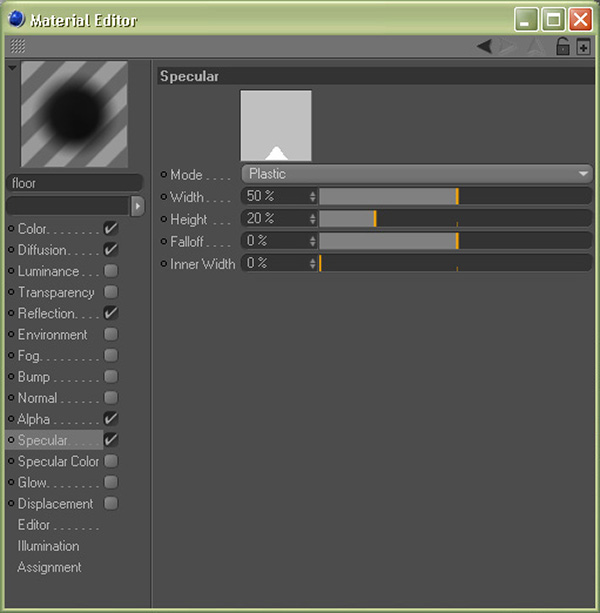Uncheck the Specular channel checkbox

pos(111,440)
